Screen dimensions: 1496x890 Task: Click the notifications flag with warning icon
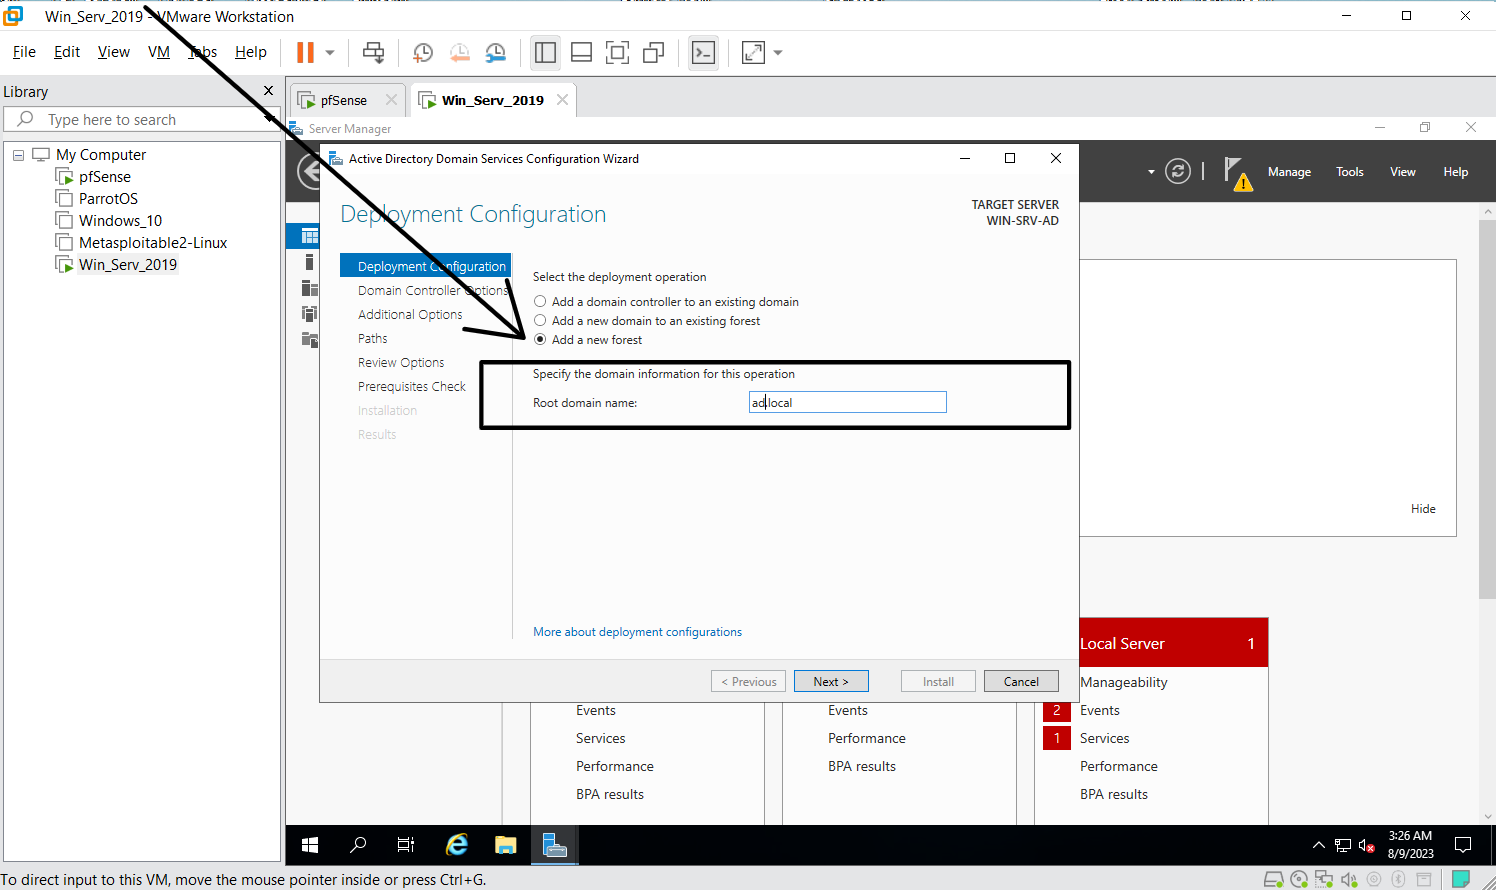1238,173
